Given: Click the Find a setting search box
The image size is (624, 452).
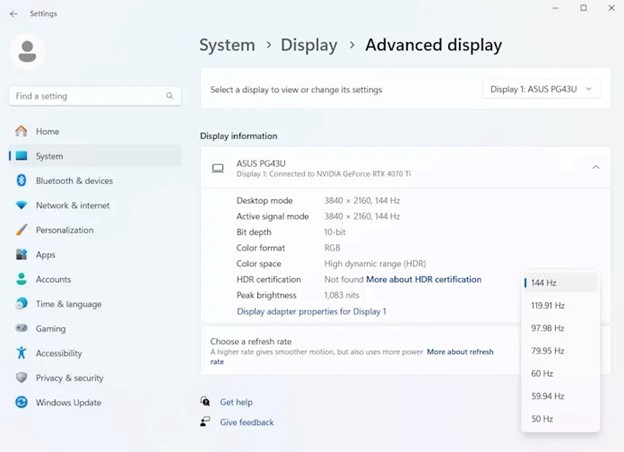Looking at the screenshot, I should click(x=88, y=96).
